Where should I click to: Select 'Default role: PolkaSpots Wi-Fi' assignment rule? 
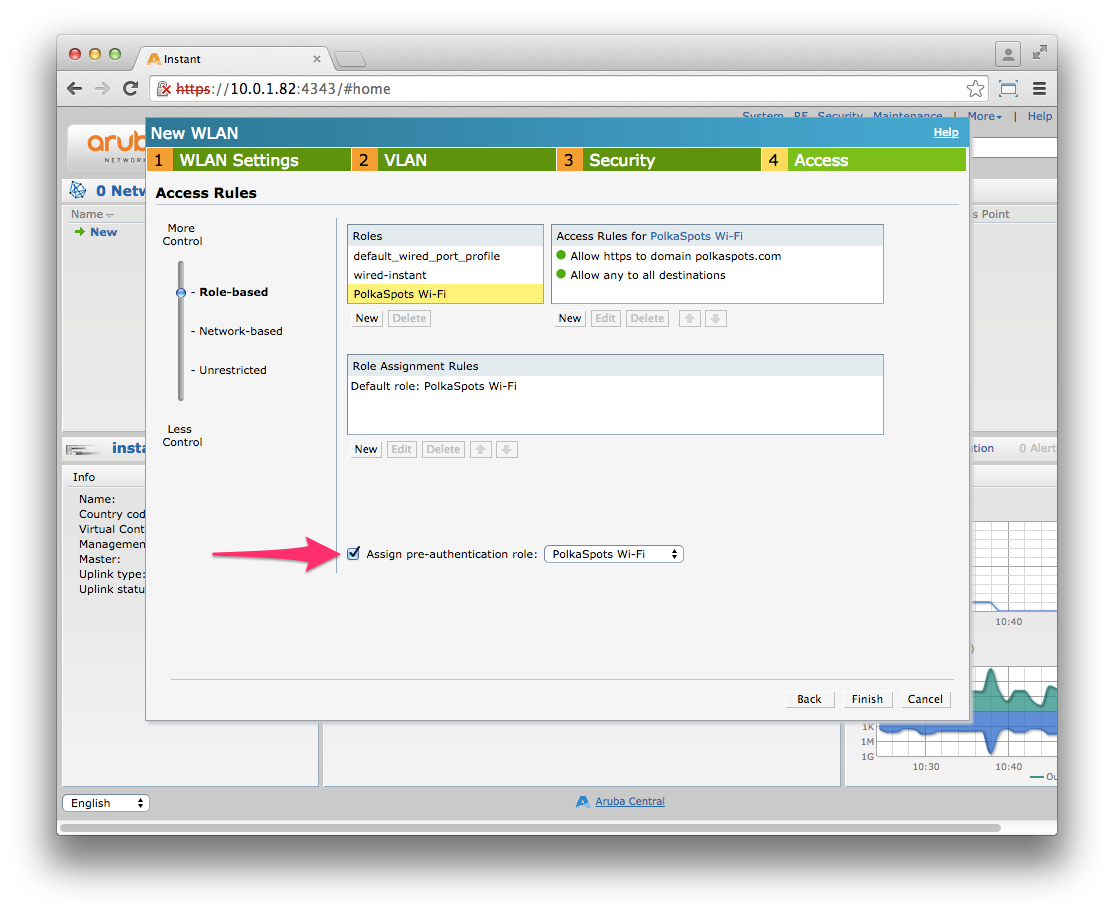[615, 386]
